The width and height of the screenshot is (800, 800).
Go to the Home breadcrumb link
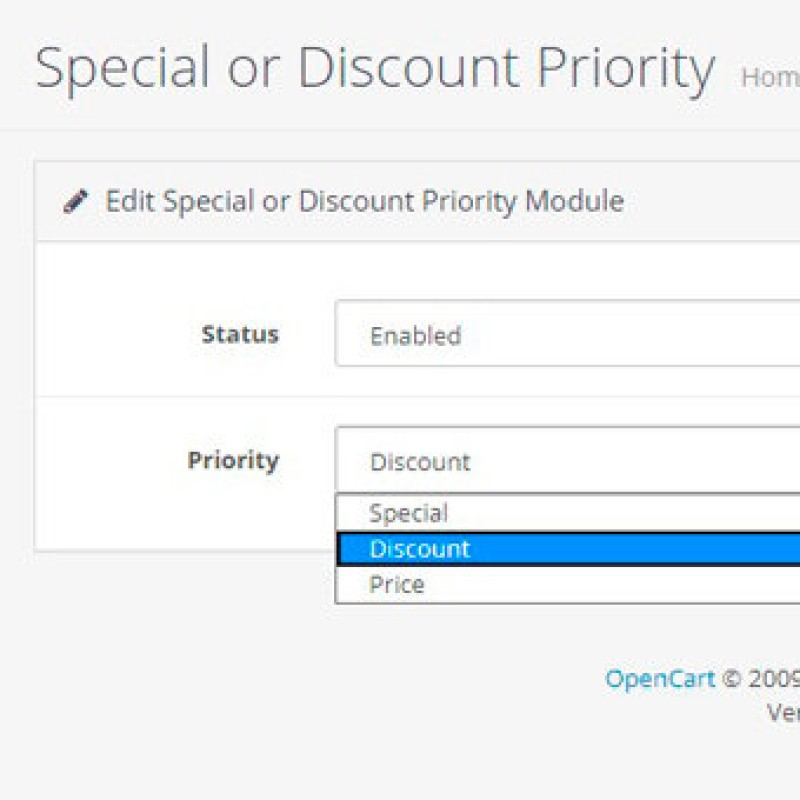click(769, 78)
